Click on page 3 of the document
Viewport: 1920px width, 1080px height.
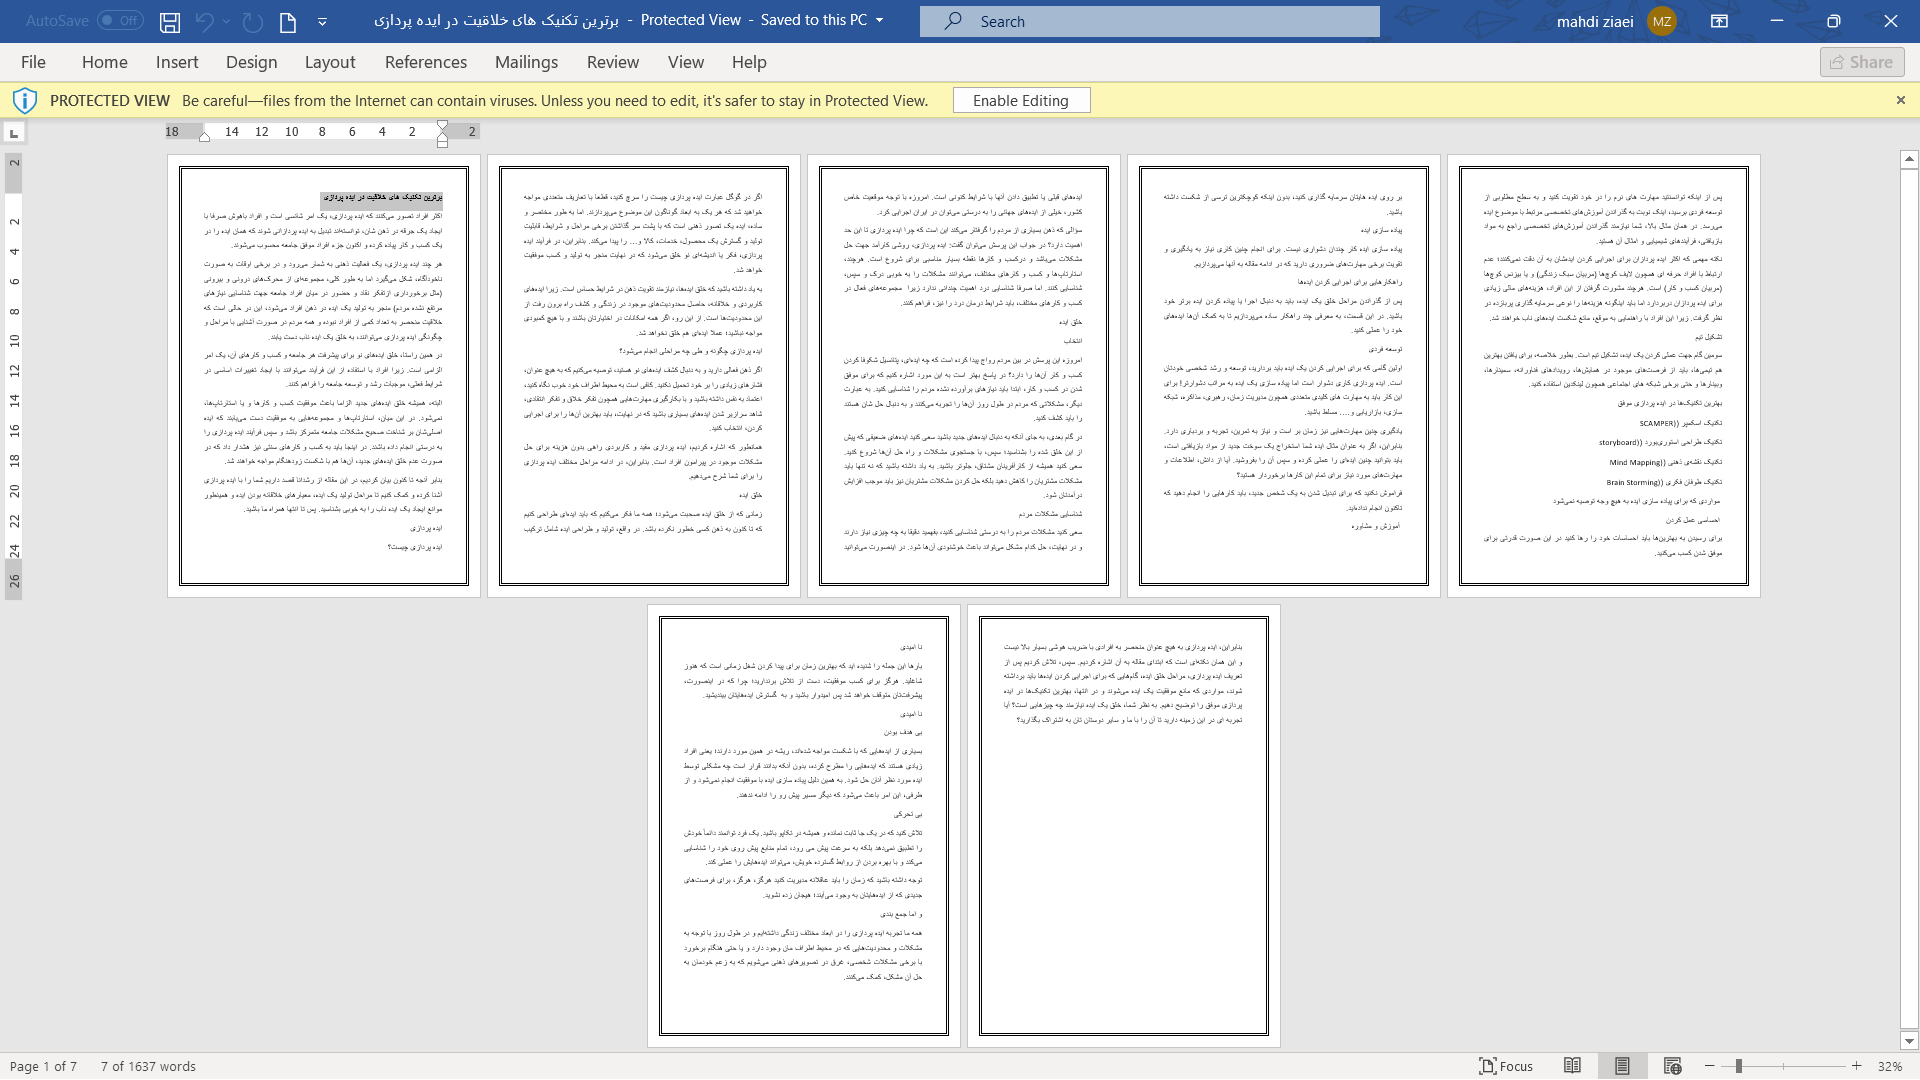(x=964, y=376)
